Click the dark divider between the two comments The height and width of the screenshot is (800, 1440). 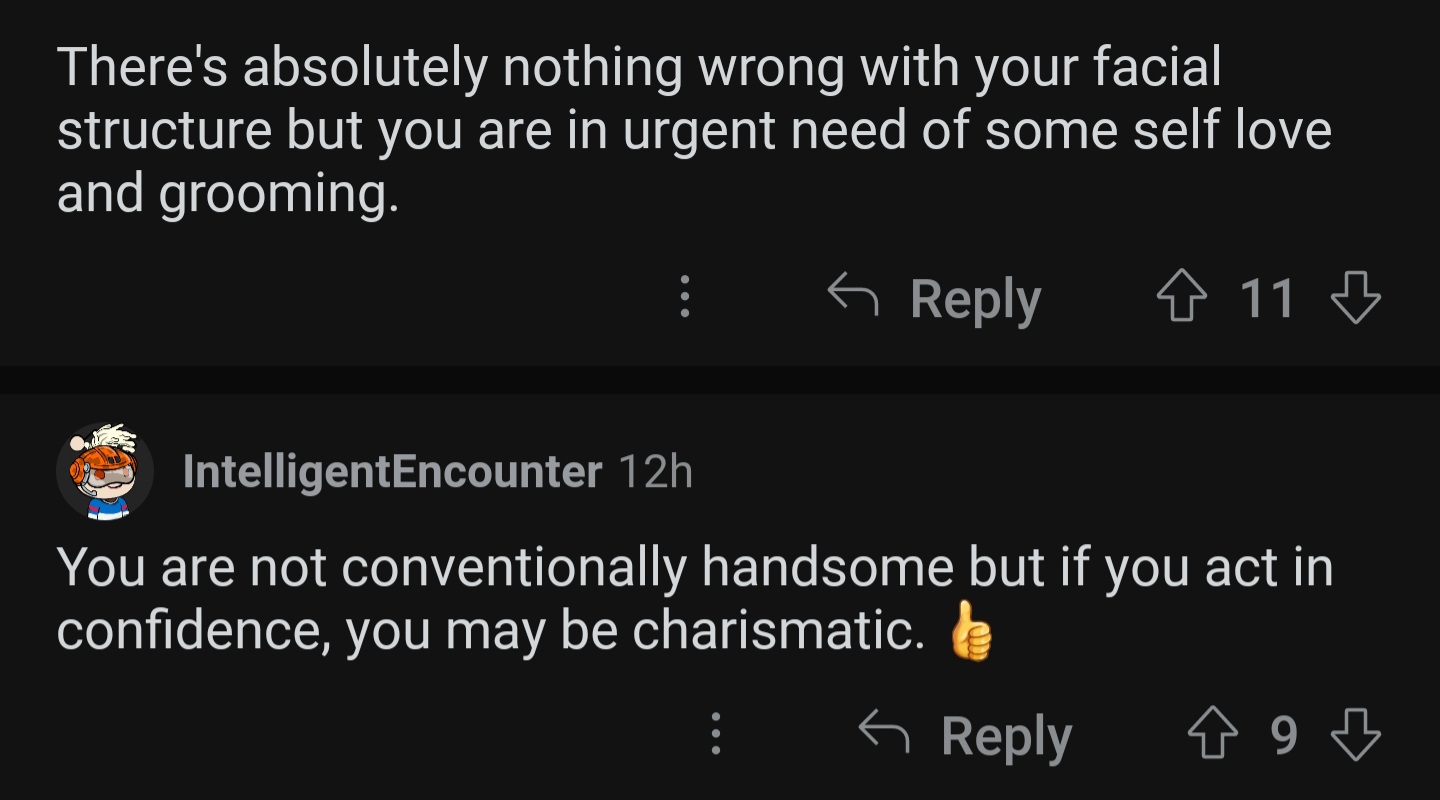pyautogui.click(x=720, y=380)
